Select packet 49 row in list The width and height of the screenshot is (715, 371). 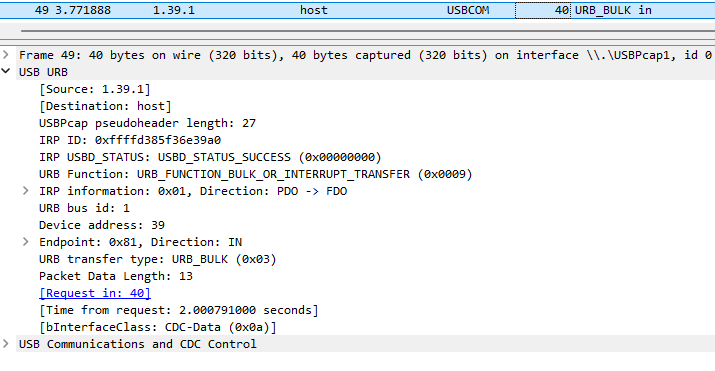coord(358,10)
